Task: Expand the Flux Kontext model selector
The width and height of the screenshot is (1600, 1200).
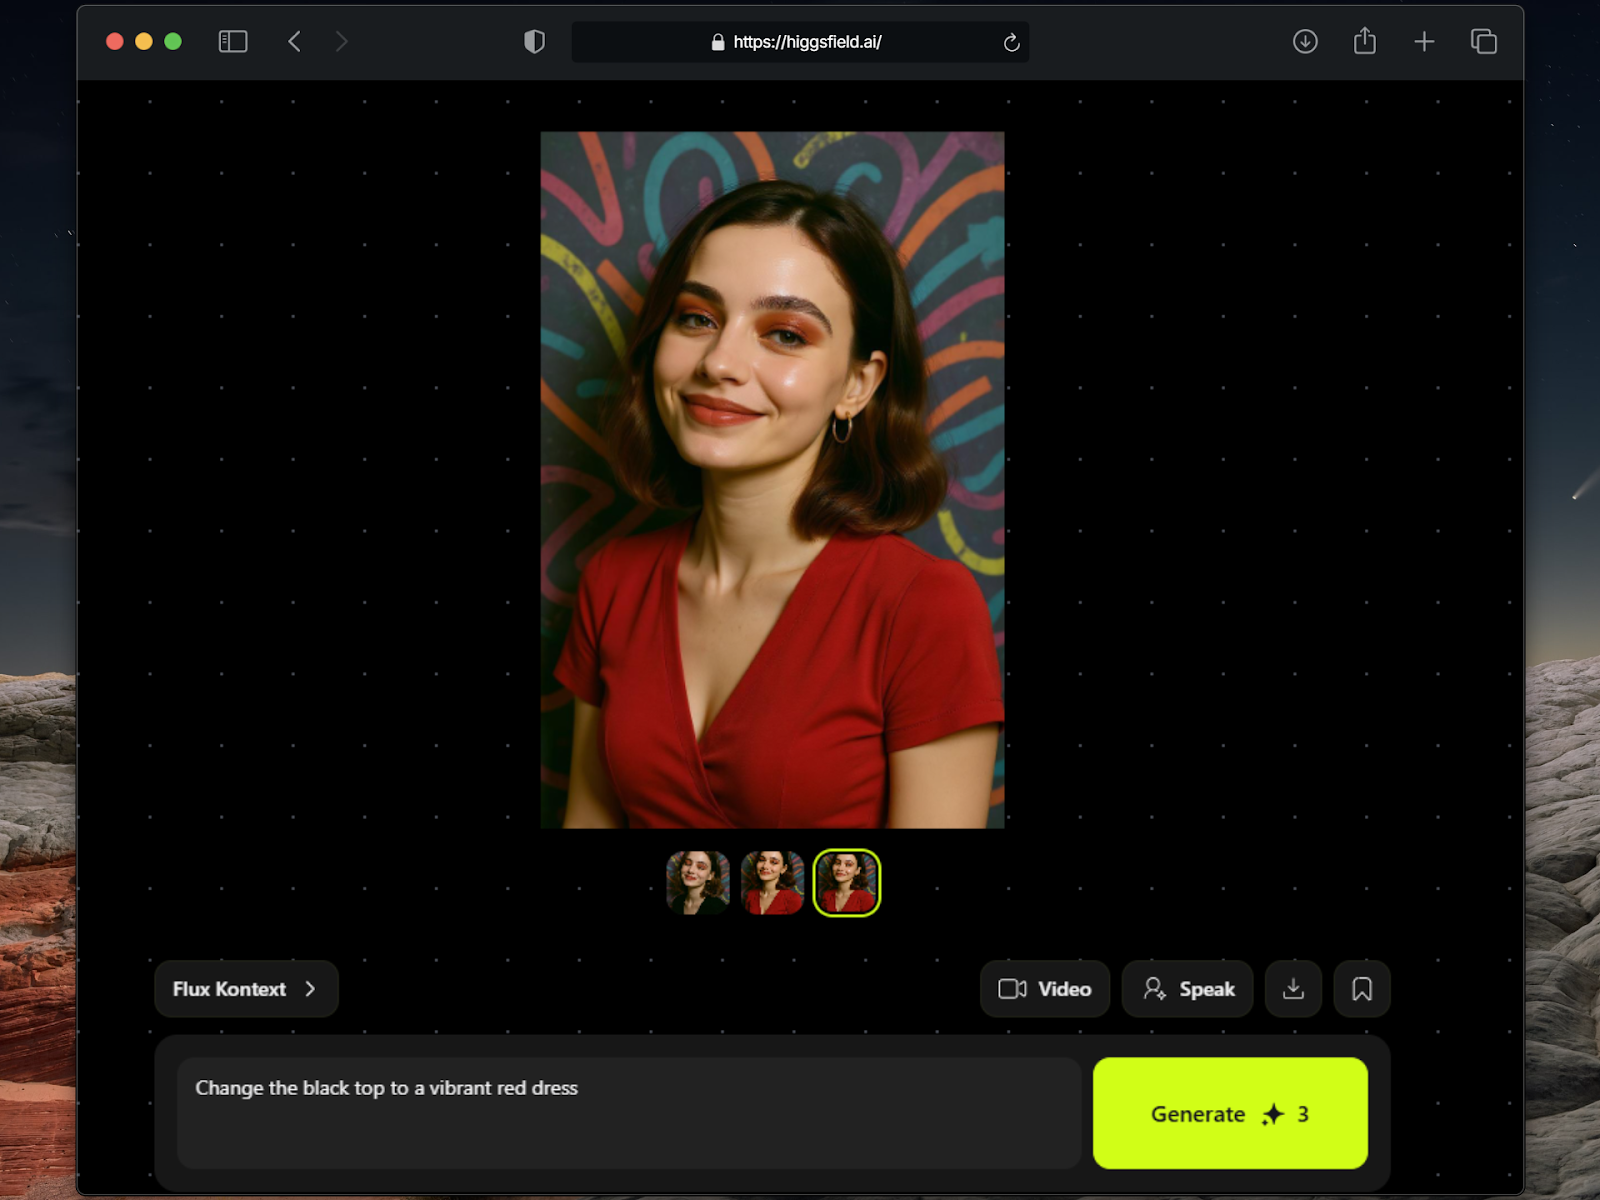Action: coord(246,989)
